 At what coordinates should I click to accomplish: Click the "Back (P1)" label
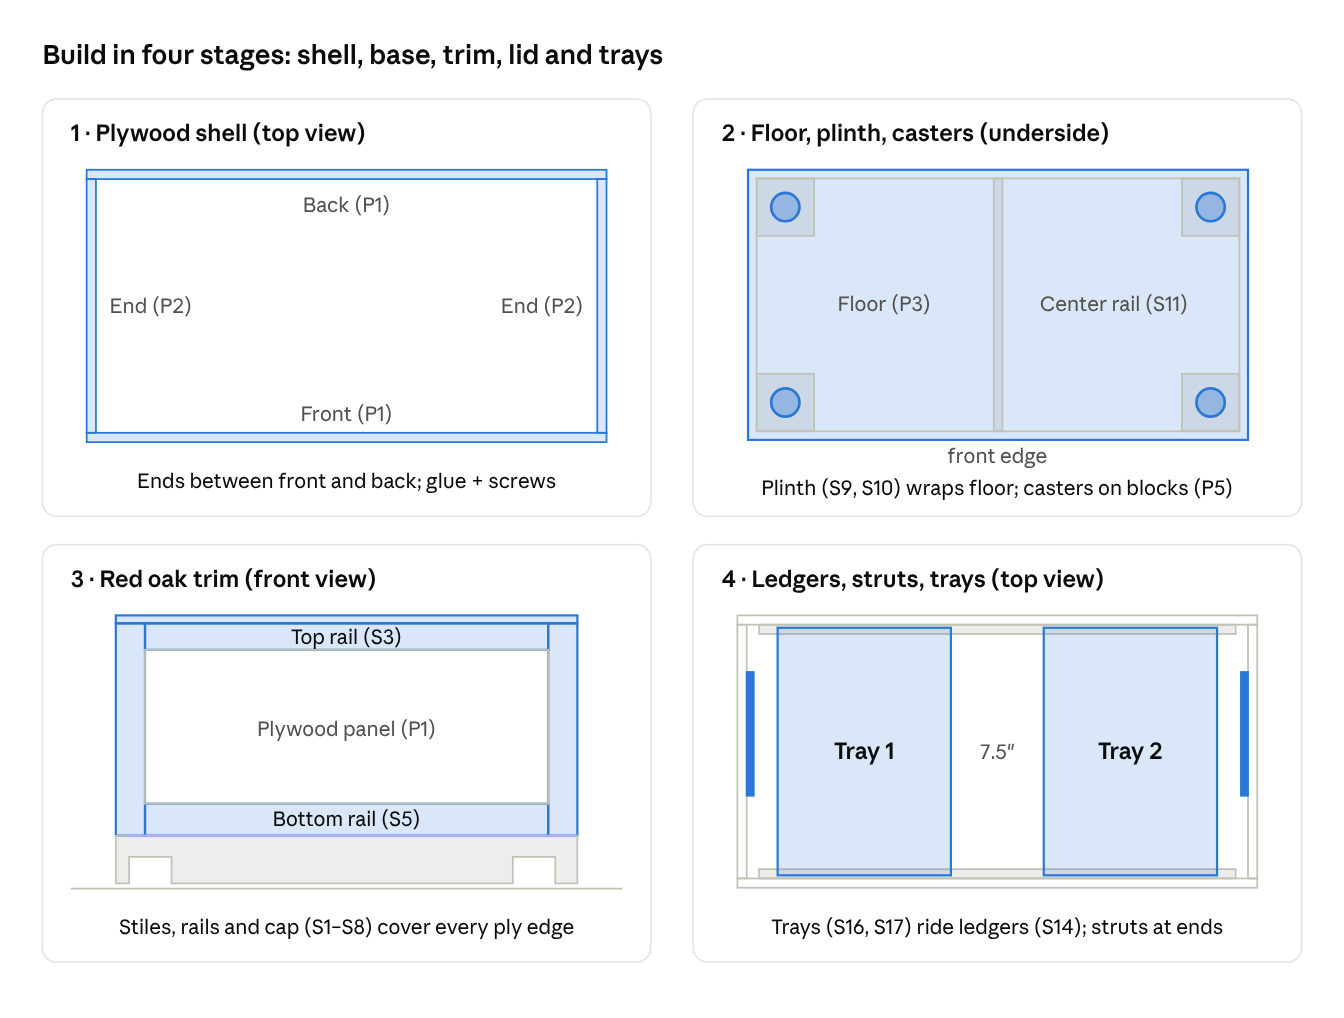pos(346,205)
